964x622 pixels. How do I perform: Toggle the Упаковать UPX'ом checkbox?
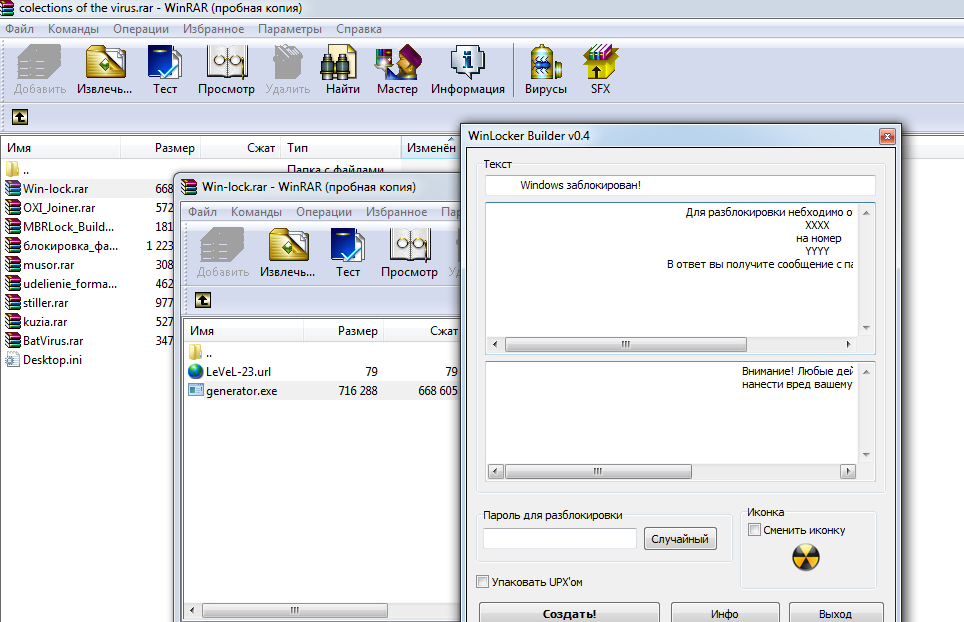pyautogui.click(x=483, y=581)
